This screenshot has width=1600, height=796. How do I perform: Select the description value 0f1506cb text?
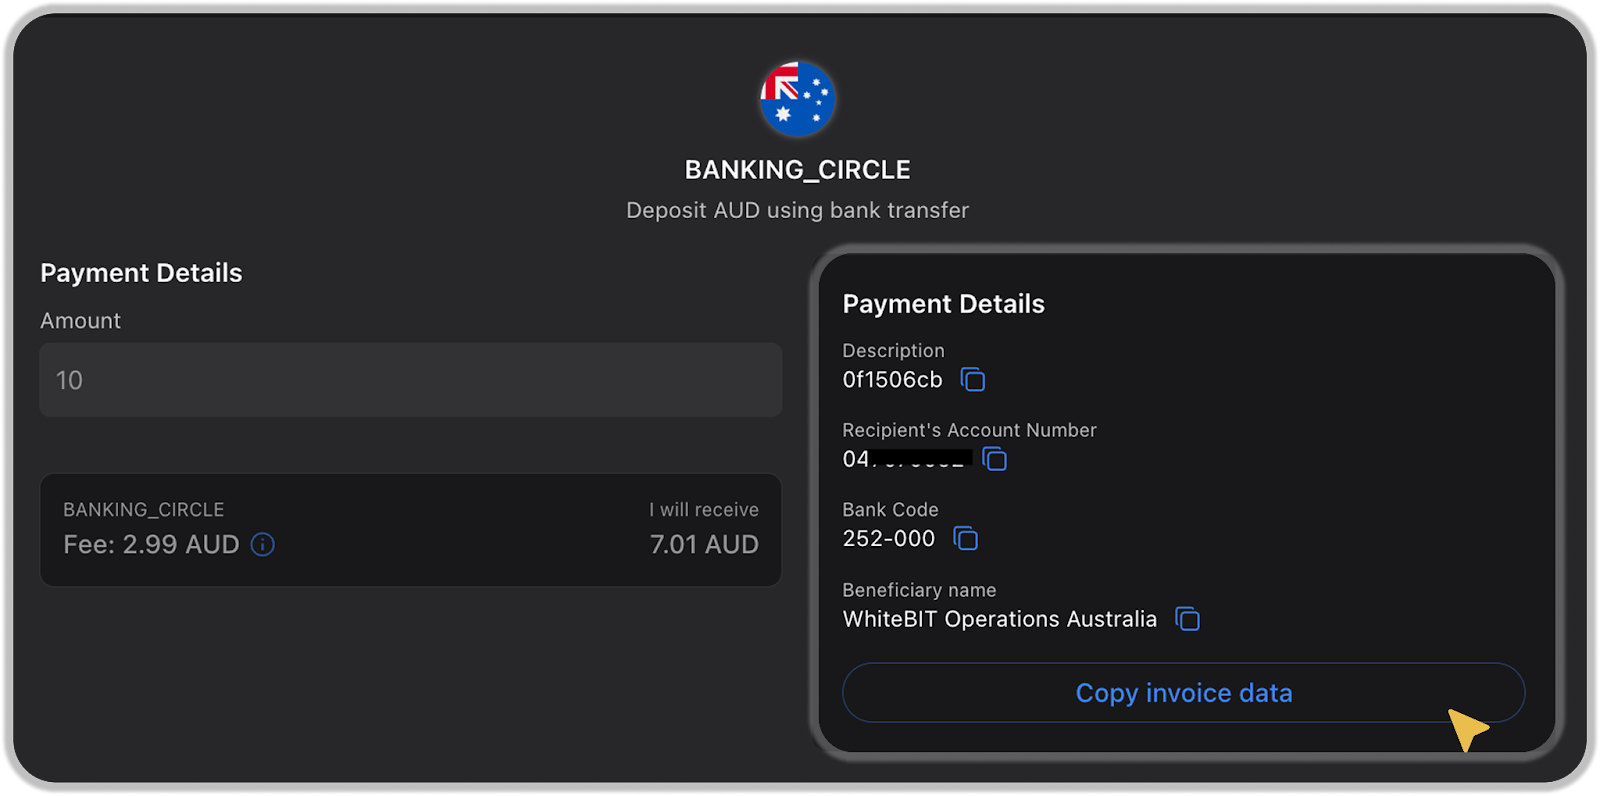(x=892, y=380)
